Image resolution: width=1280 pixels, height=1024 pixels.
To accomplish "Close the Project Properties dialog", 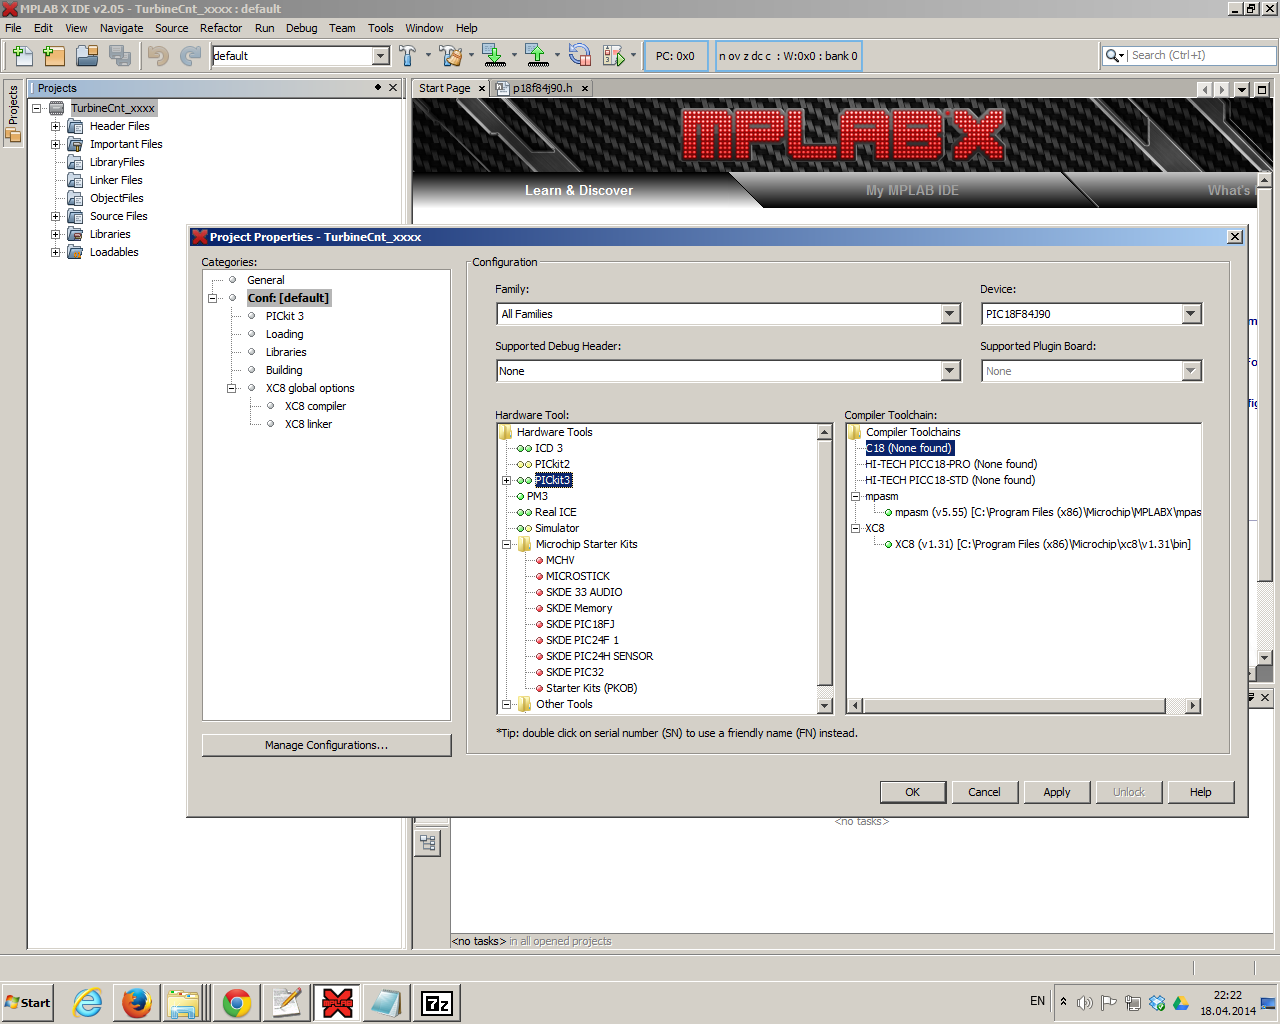I will 1235,237.
